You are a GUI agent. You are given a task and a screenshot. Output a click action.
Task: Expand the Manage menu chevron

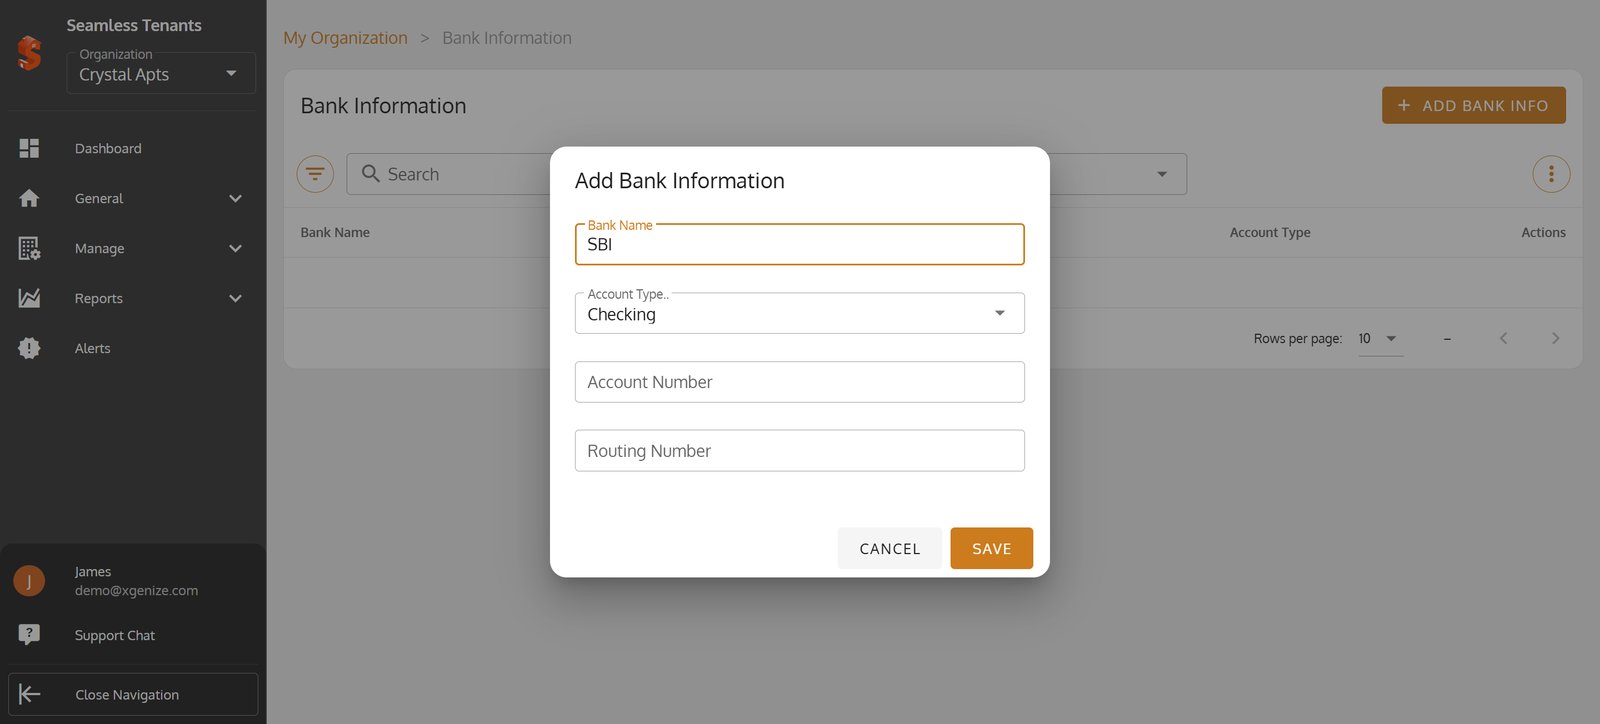click(236, 248)
